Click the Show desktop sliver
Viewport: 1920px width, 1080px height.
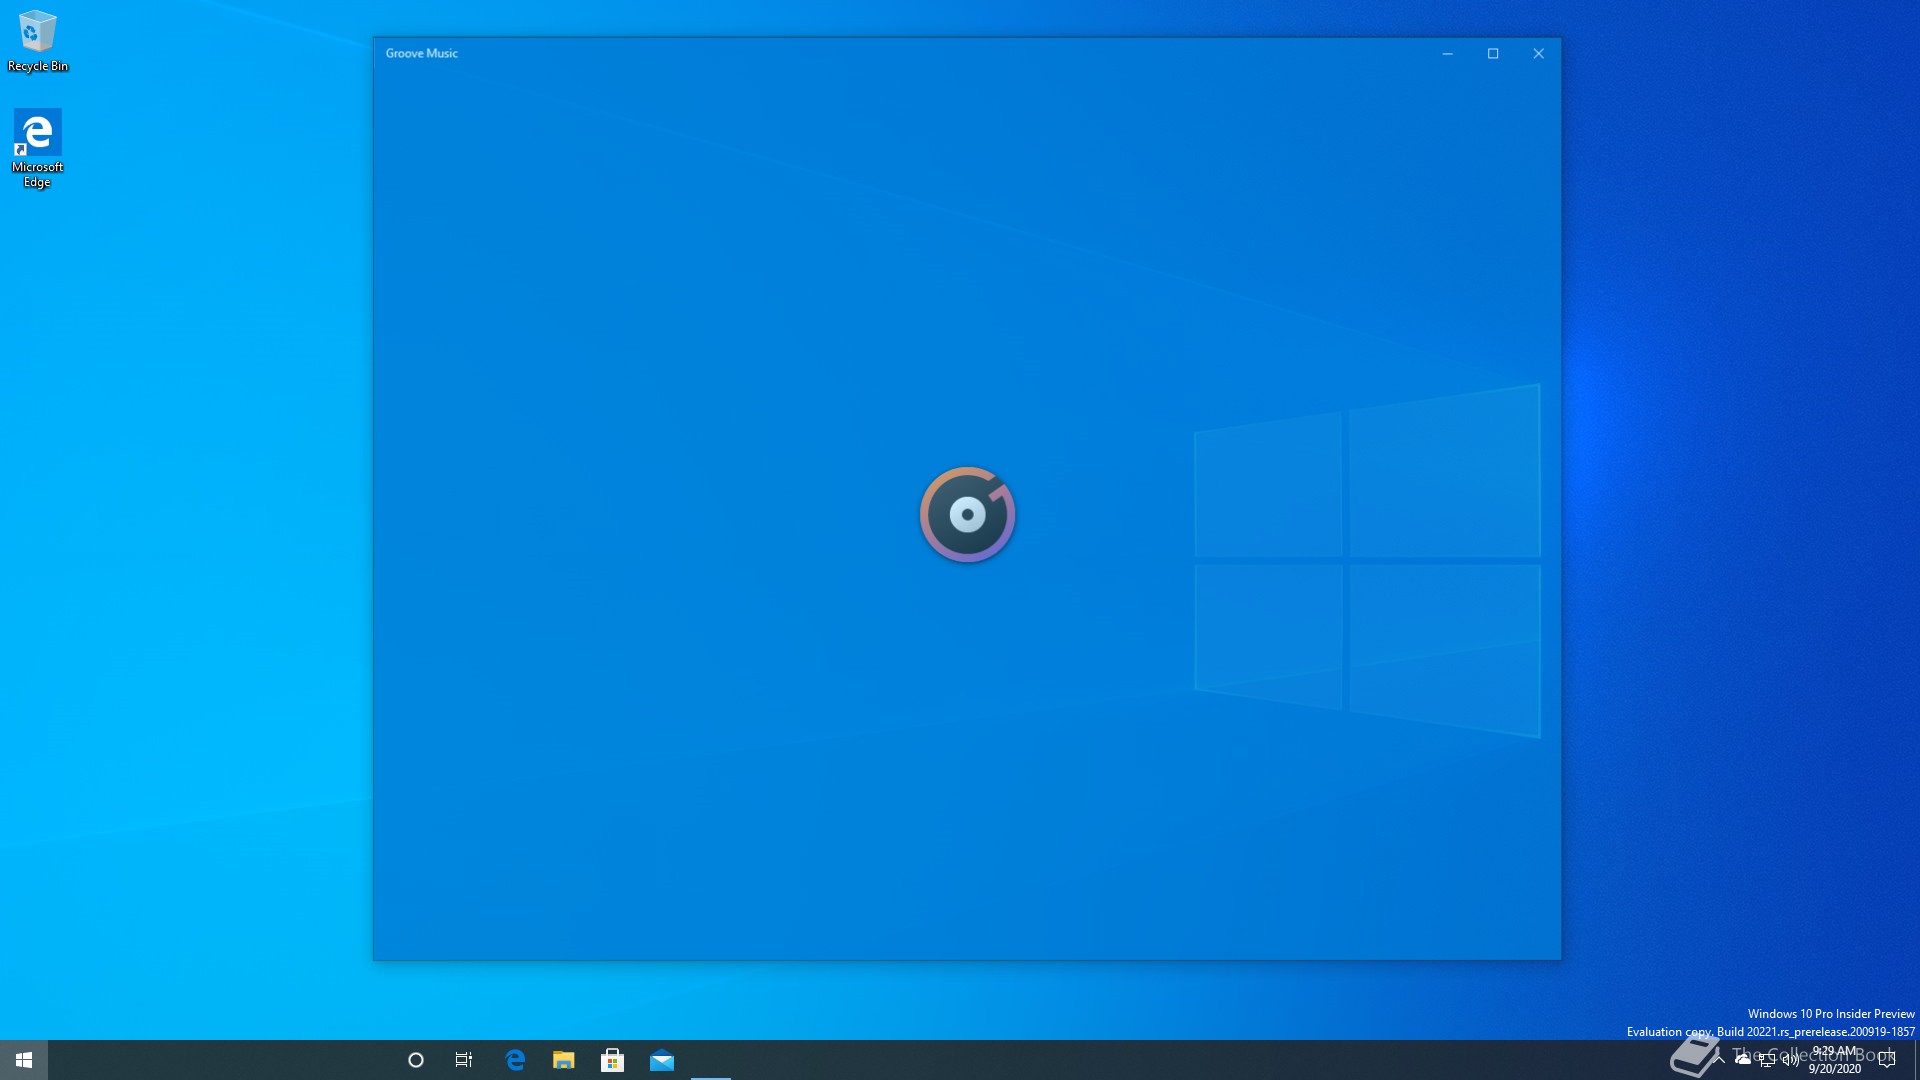1916,1060
